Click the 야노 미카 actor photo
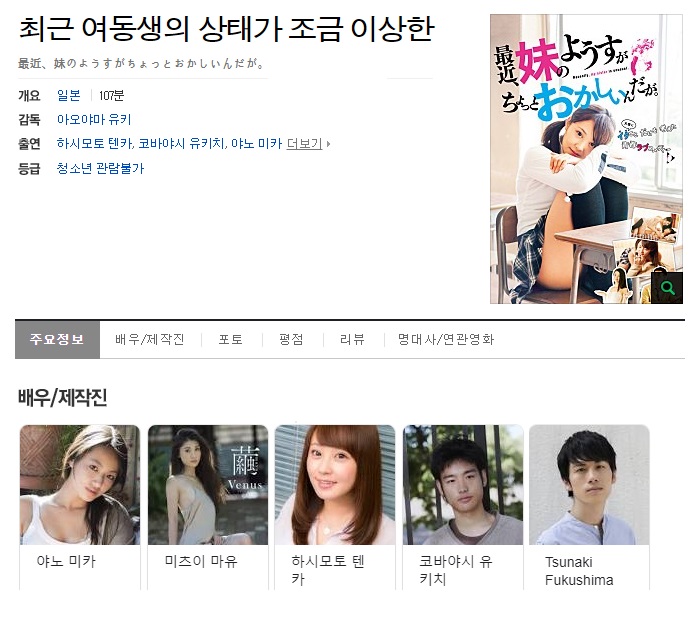 coord(80,485)
